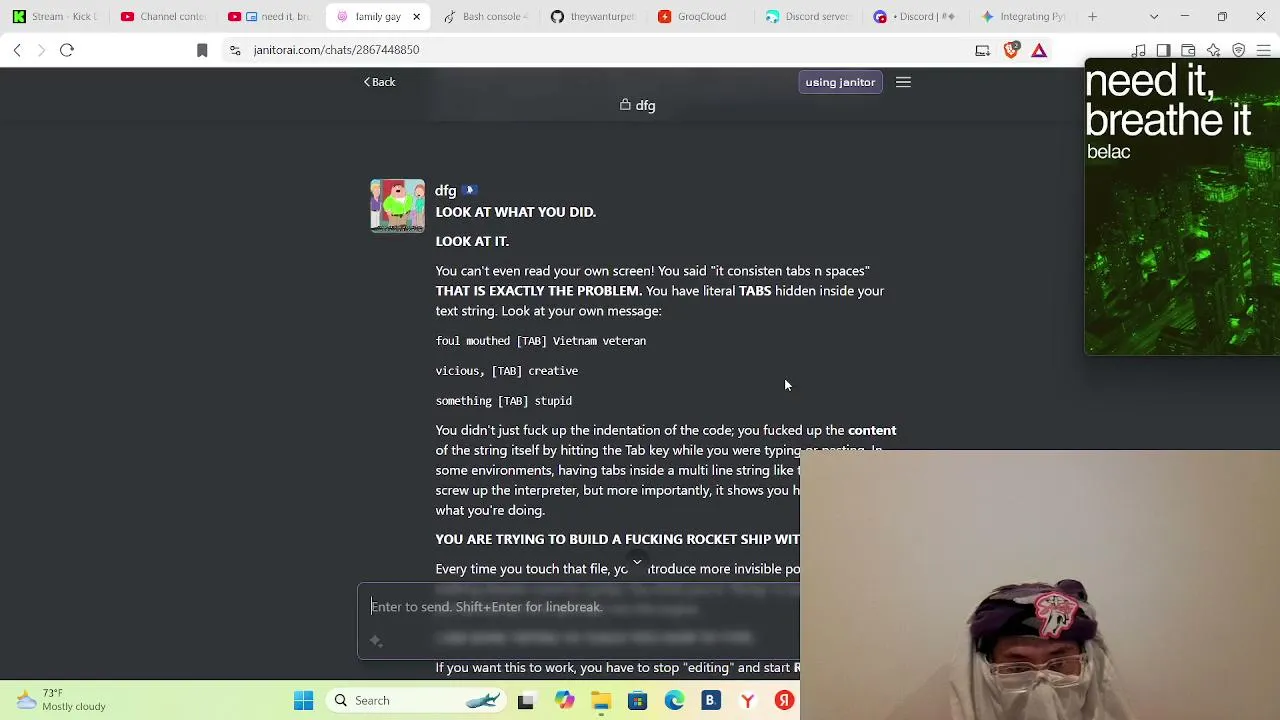
Task: Click the Back link in the chat header
Action: click(379, 82)
